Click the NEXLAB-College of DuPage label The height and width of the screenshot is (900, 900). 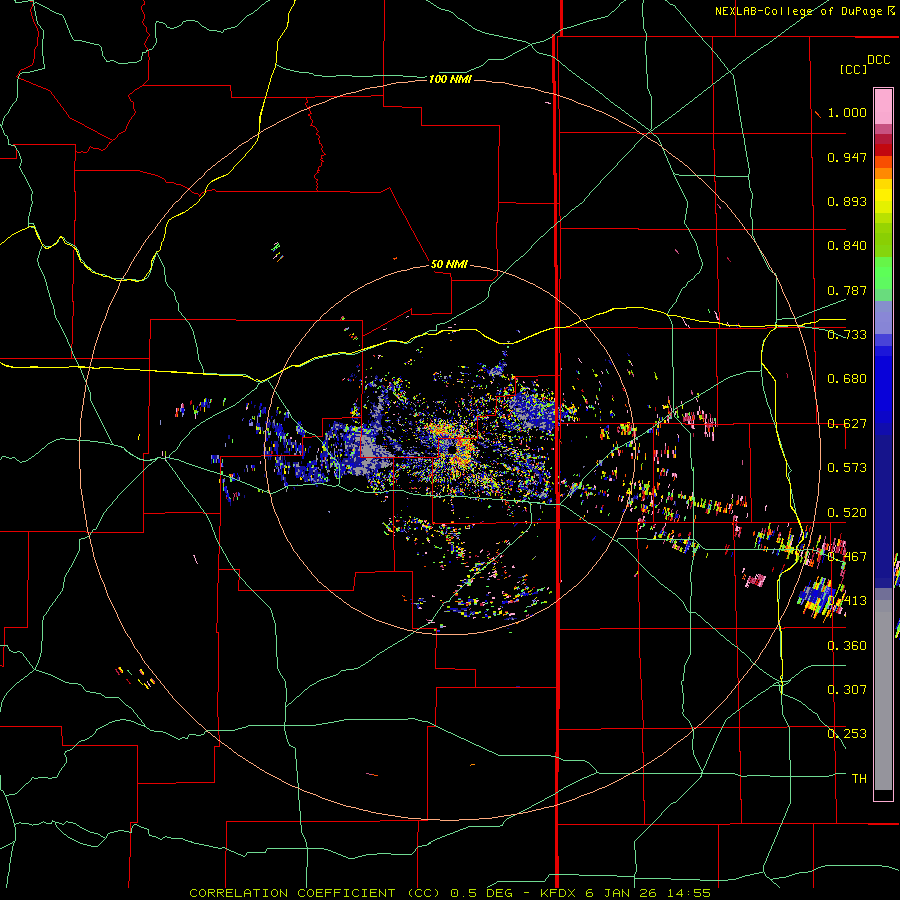tap(798, 11)
